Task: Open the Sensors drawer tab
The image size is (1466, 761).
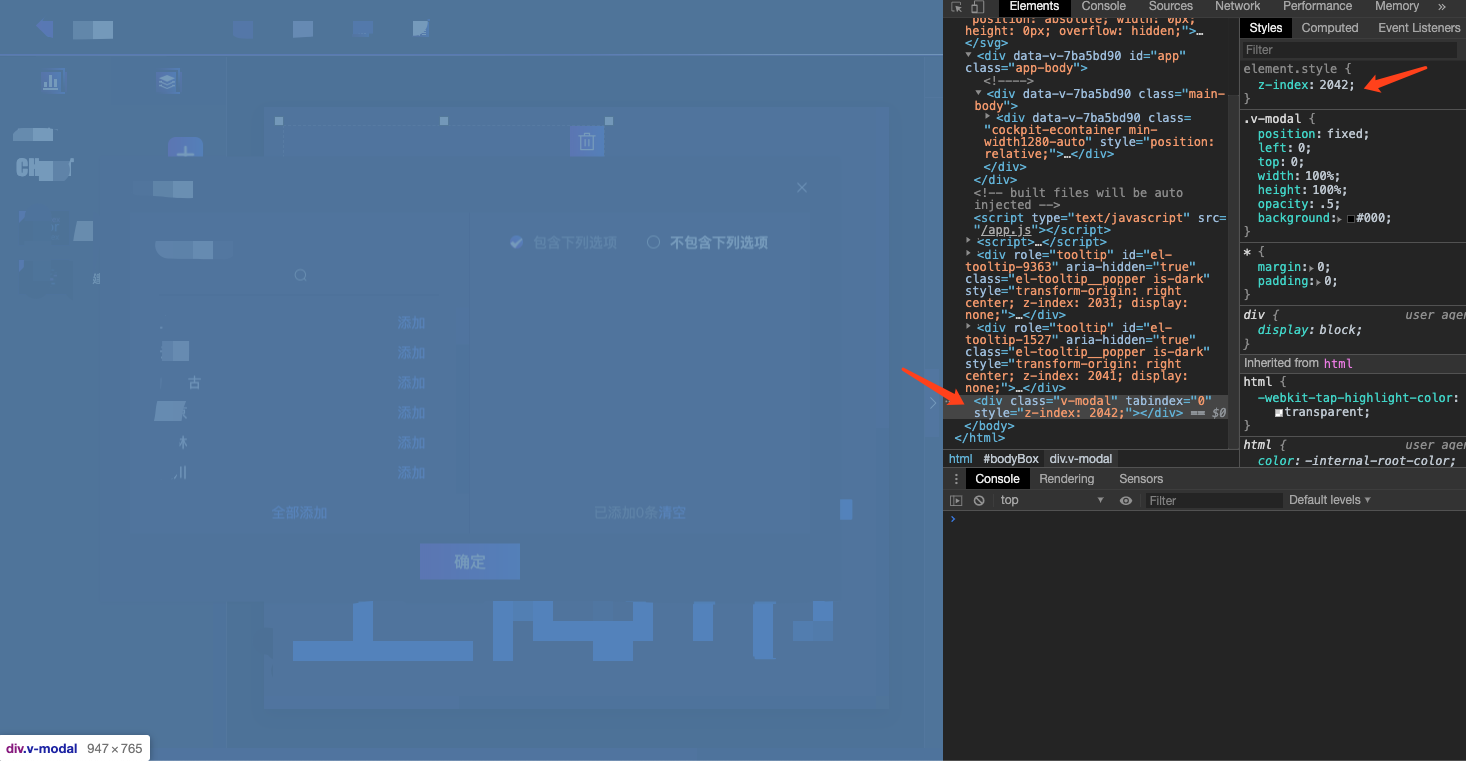Action: (1141, 479)
